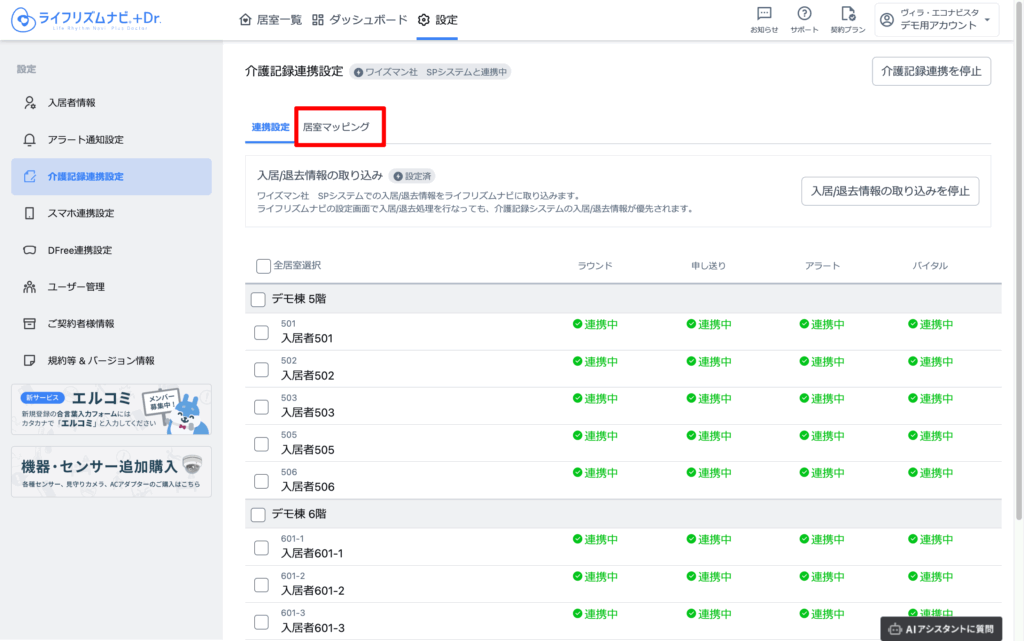Switch to the 居室マッピング tab
The height and width of the screenshot is (641, 1024).
[336, 127]
